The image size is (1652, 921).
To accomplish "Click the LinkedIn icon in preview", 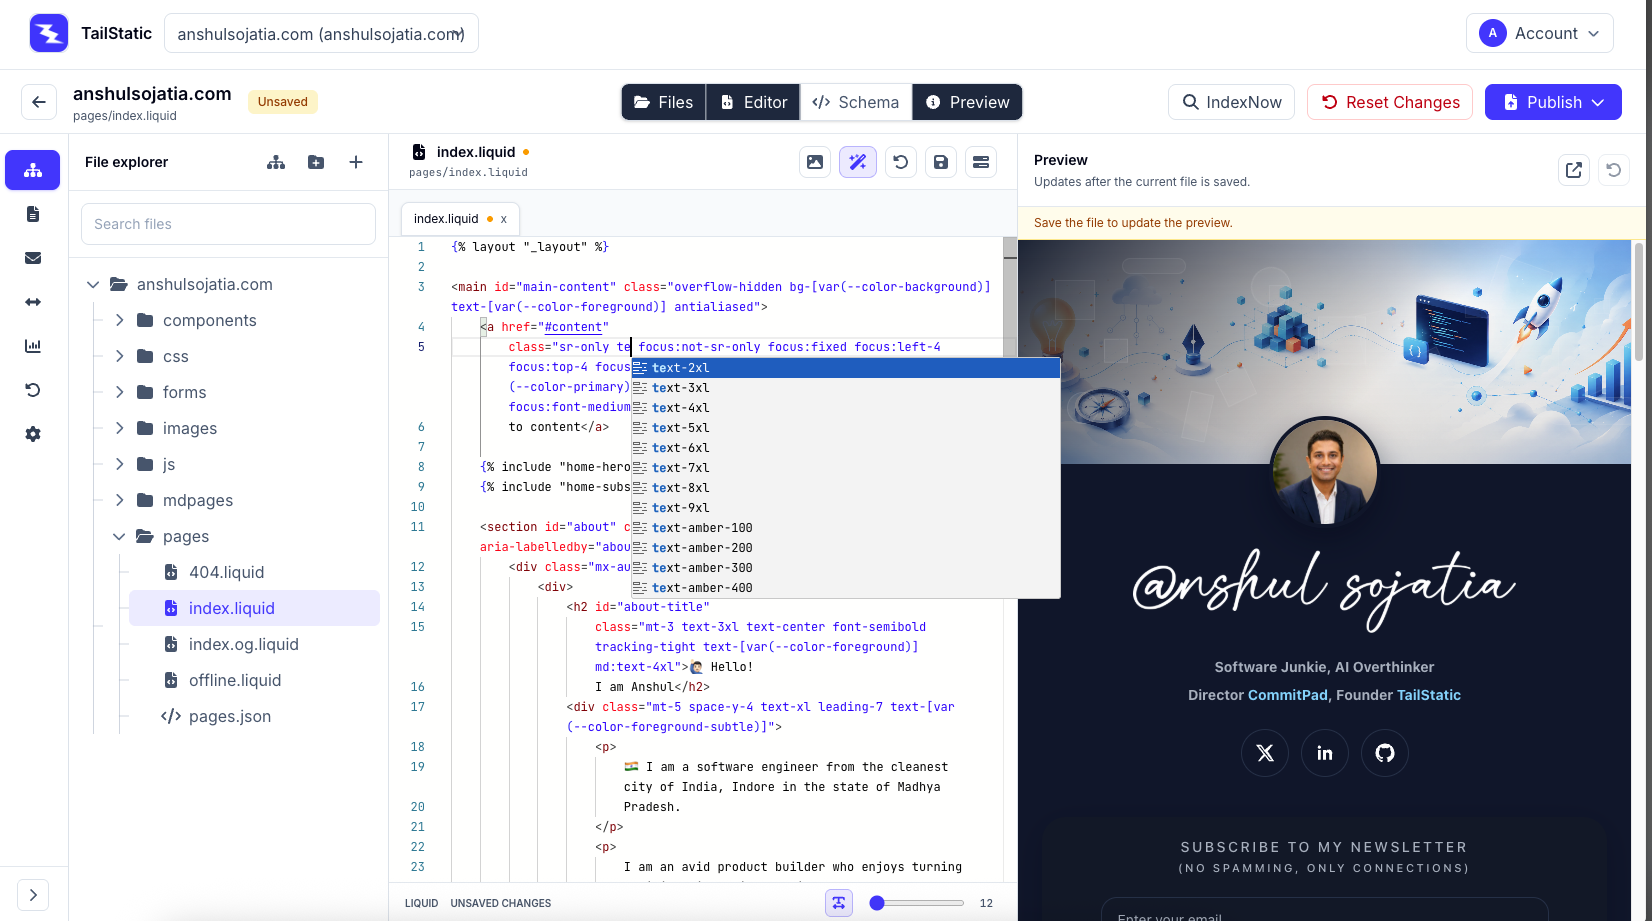I will [1325, 753].
